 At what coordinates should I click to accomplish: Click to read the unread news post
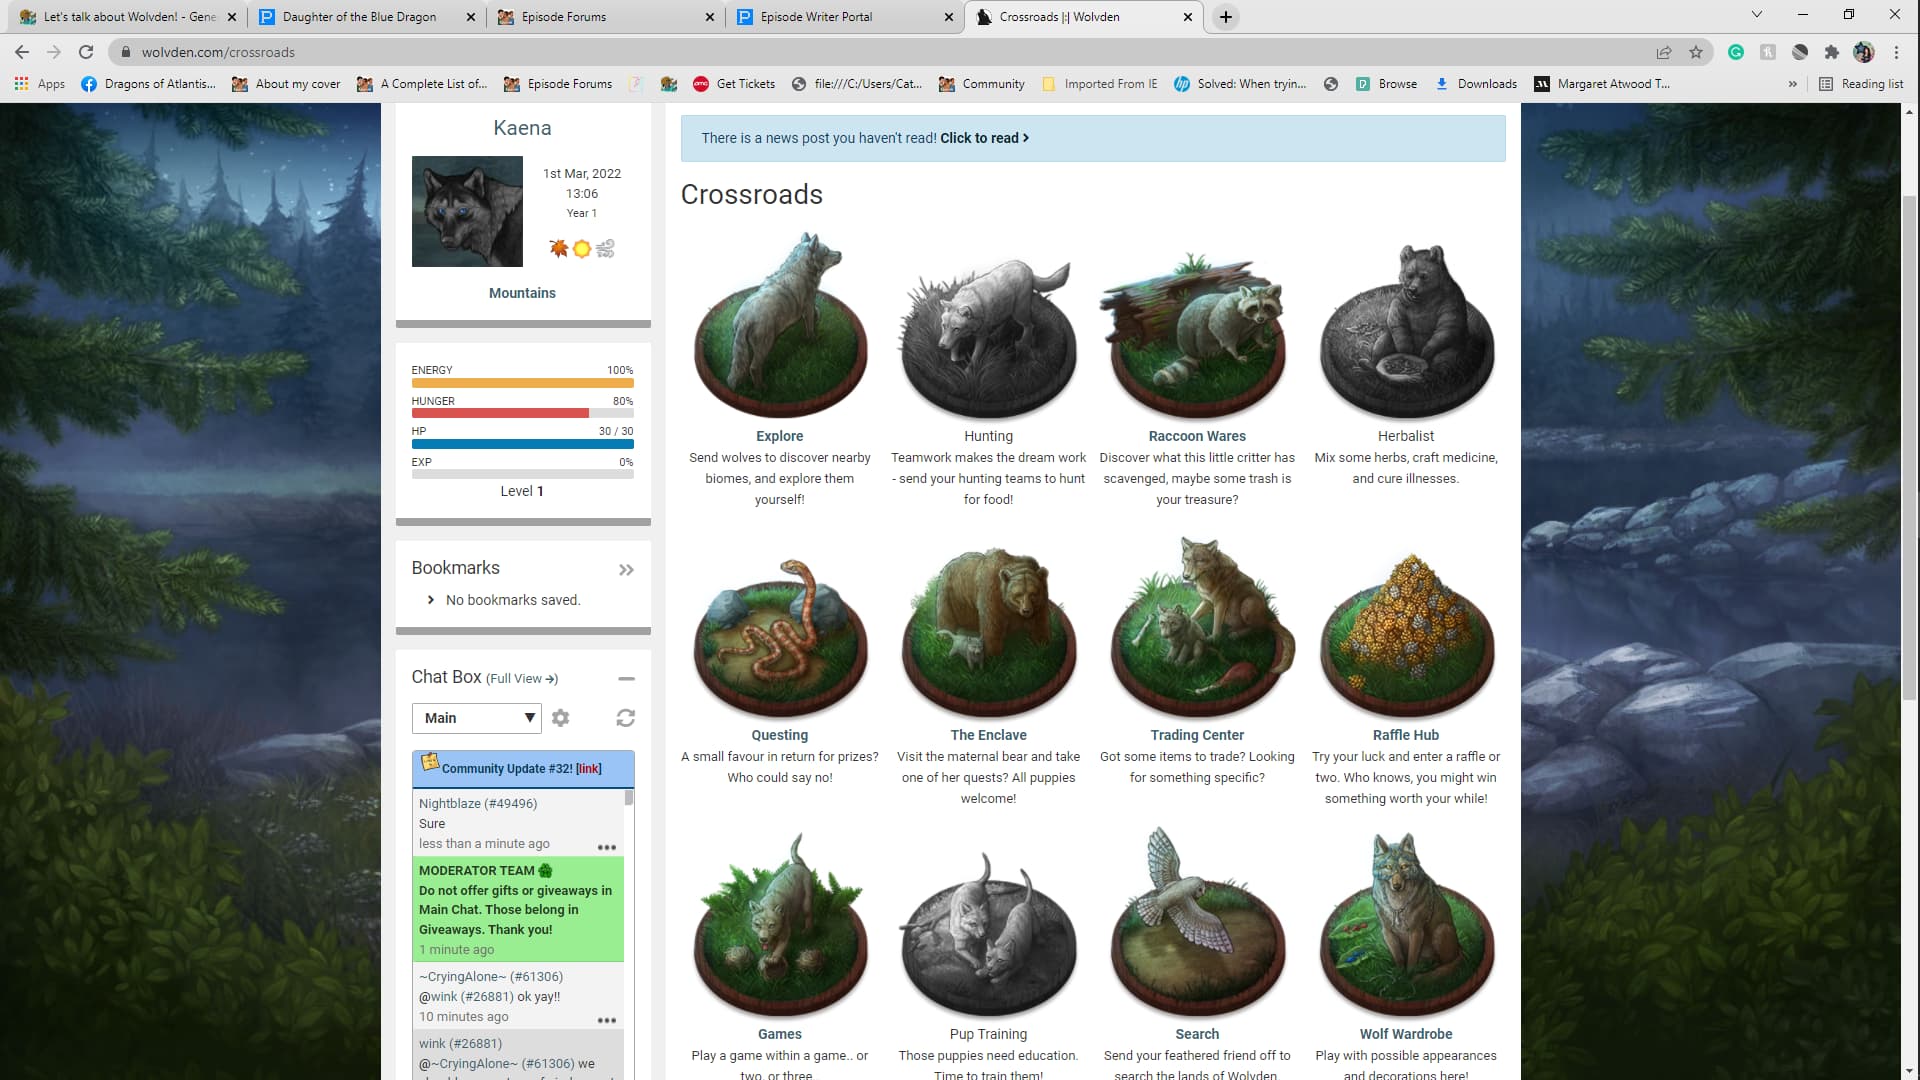click(984, 138)
